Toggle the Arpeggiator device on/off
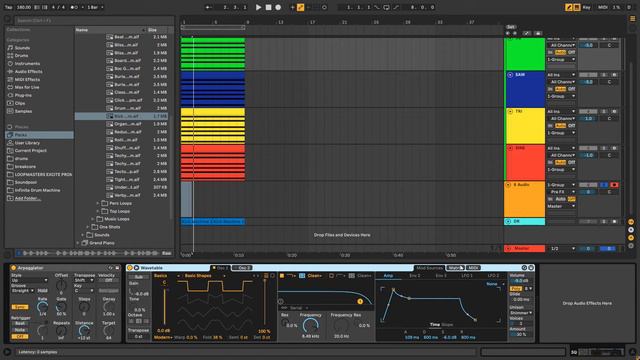The image size is (640, 360). [13, 268]
